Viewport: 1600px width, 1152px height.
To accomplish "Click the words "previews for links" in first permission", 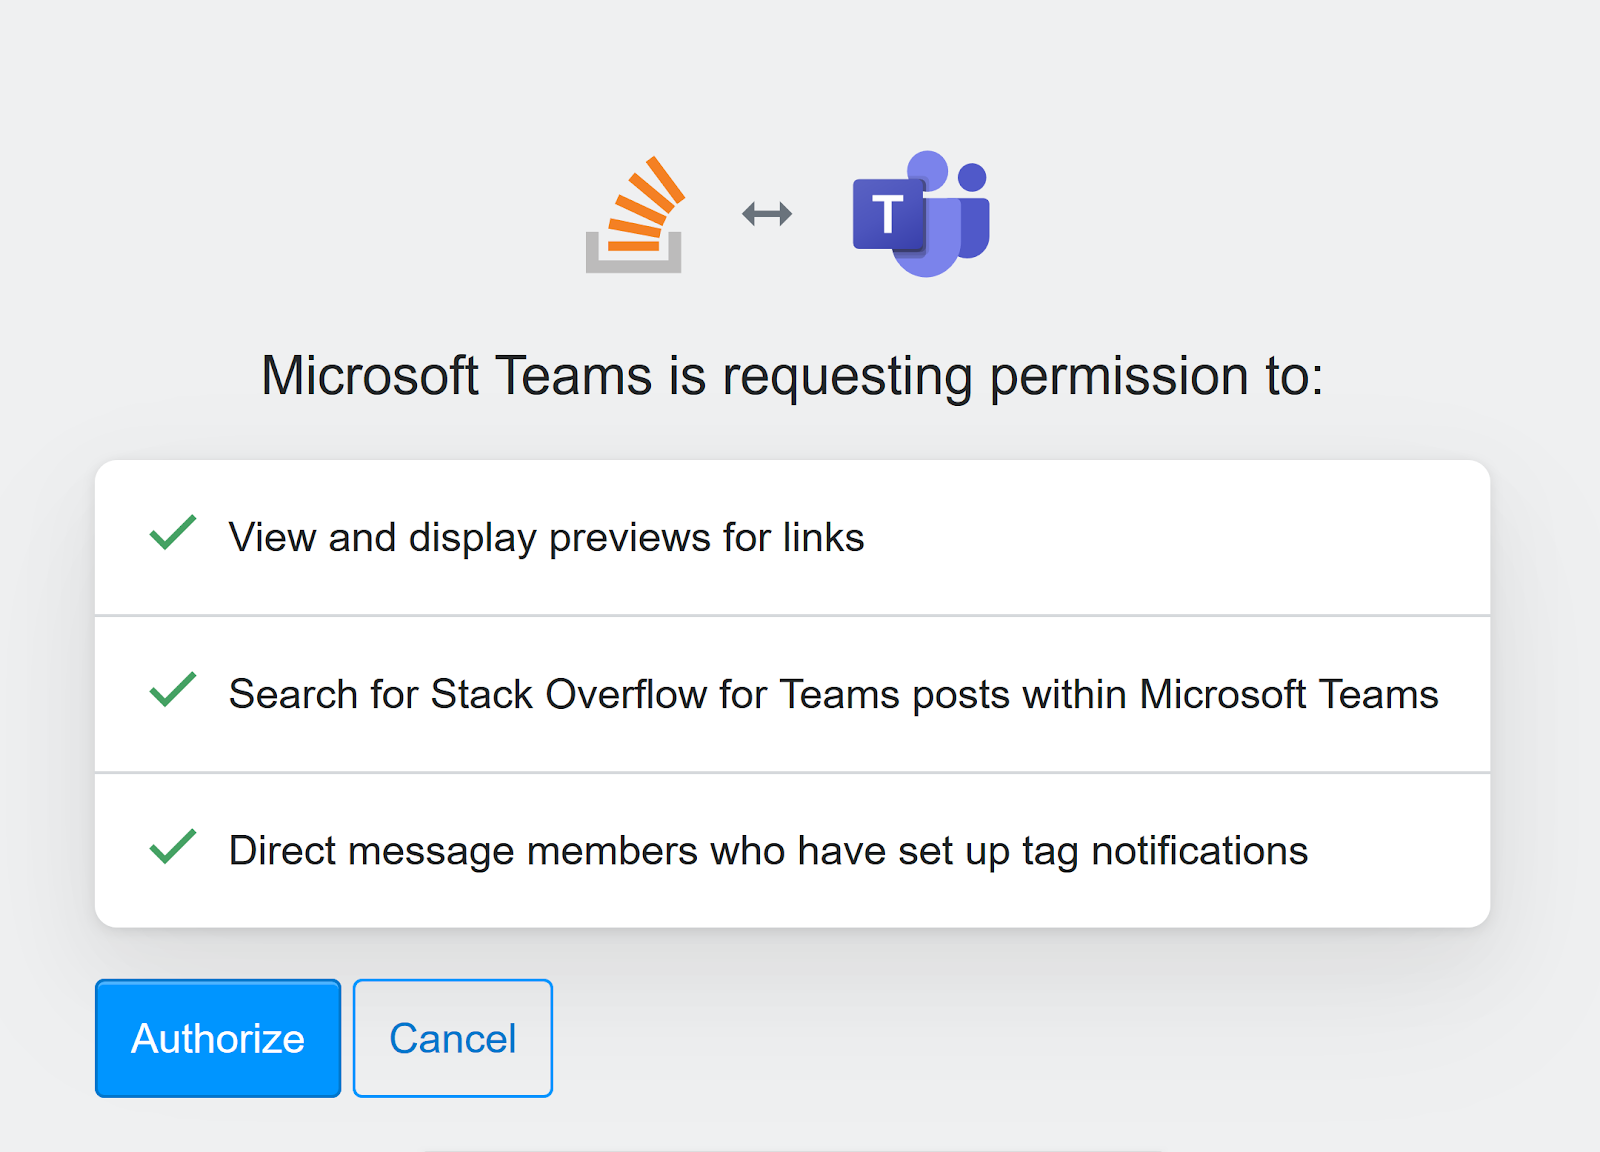I will click(x=706, y=538).
